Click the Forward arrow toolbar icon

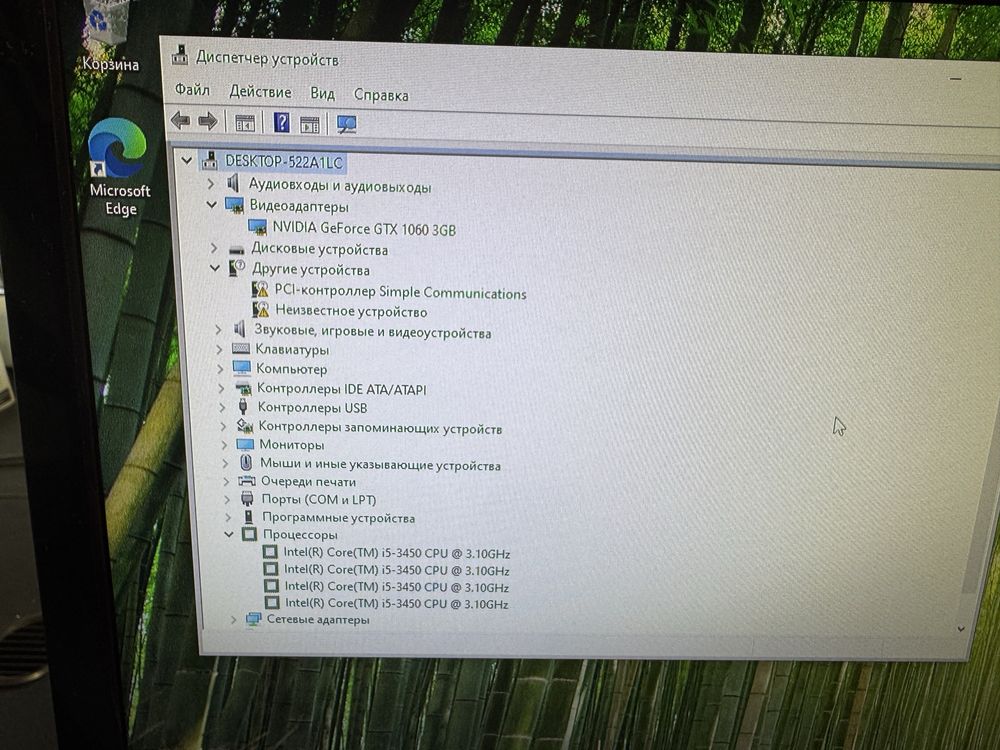pyautogui.click(x=208, y=121)
